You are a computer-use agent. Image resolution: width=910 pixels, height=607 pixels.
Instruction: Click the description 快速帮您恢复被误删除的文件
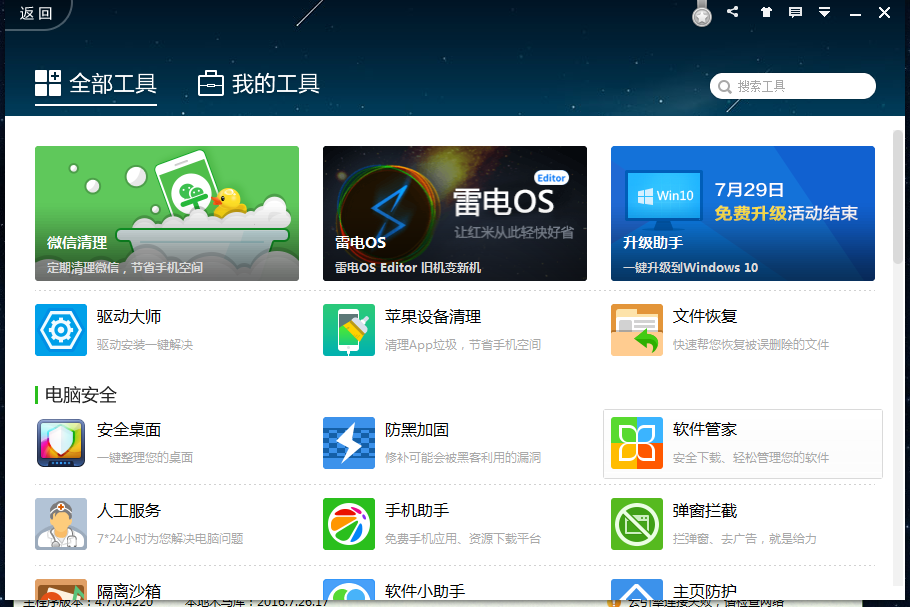pyautogui.click(x=751, y=345)
